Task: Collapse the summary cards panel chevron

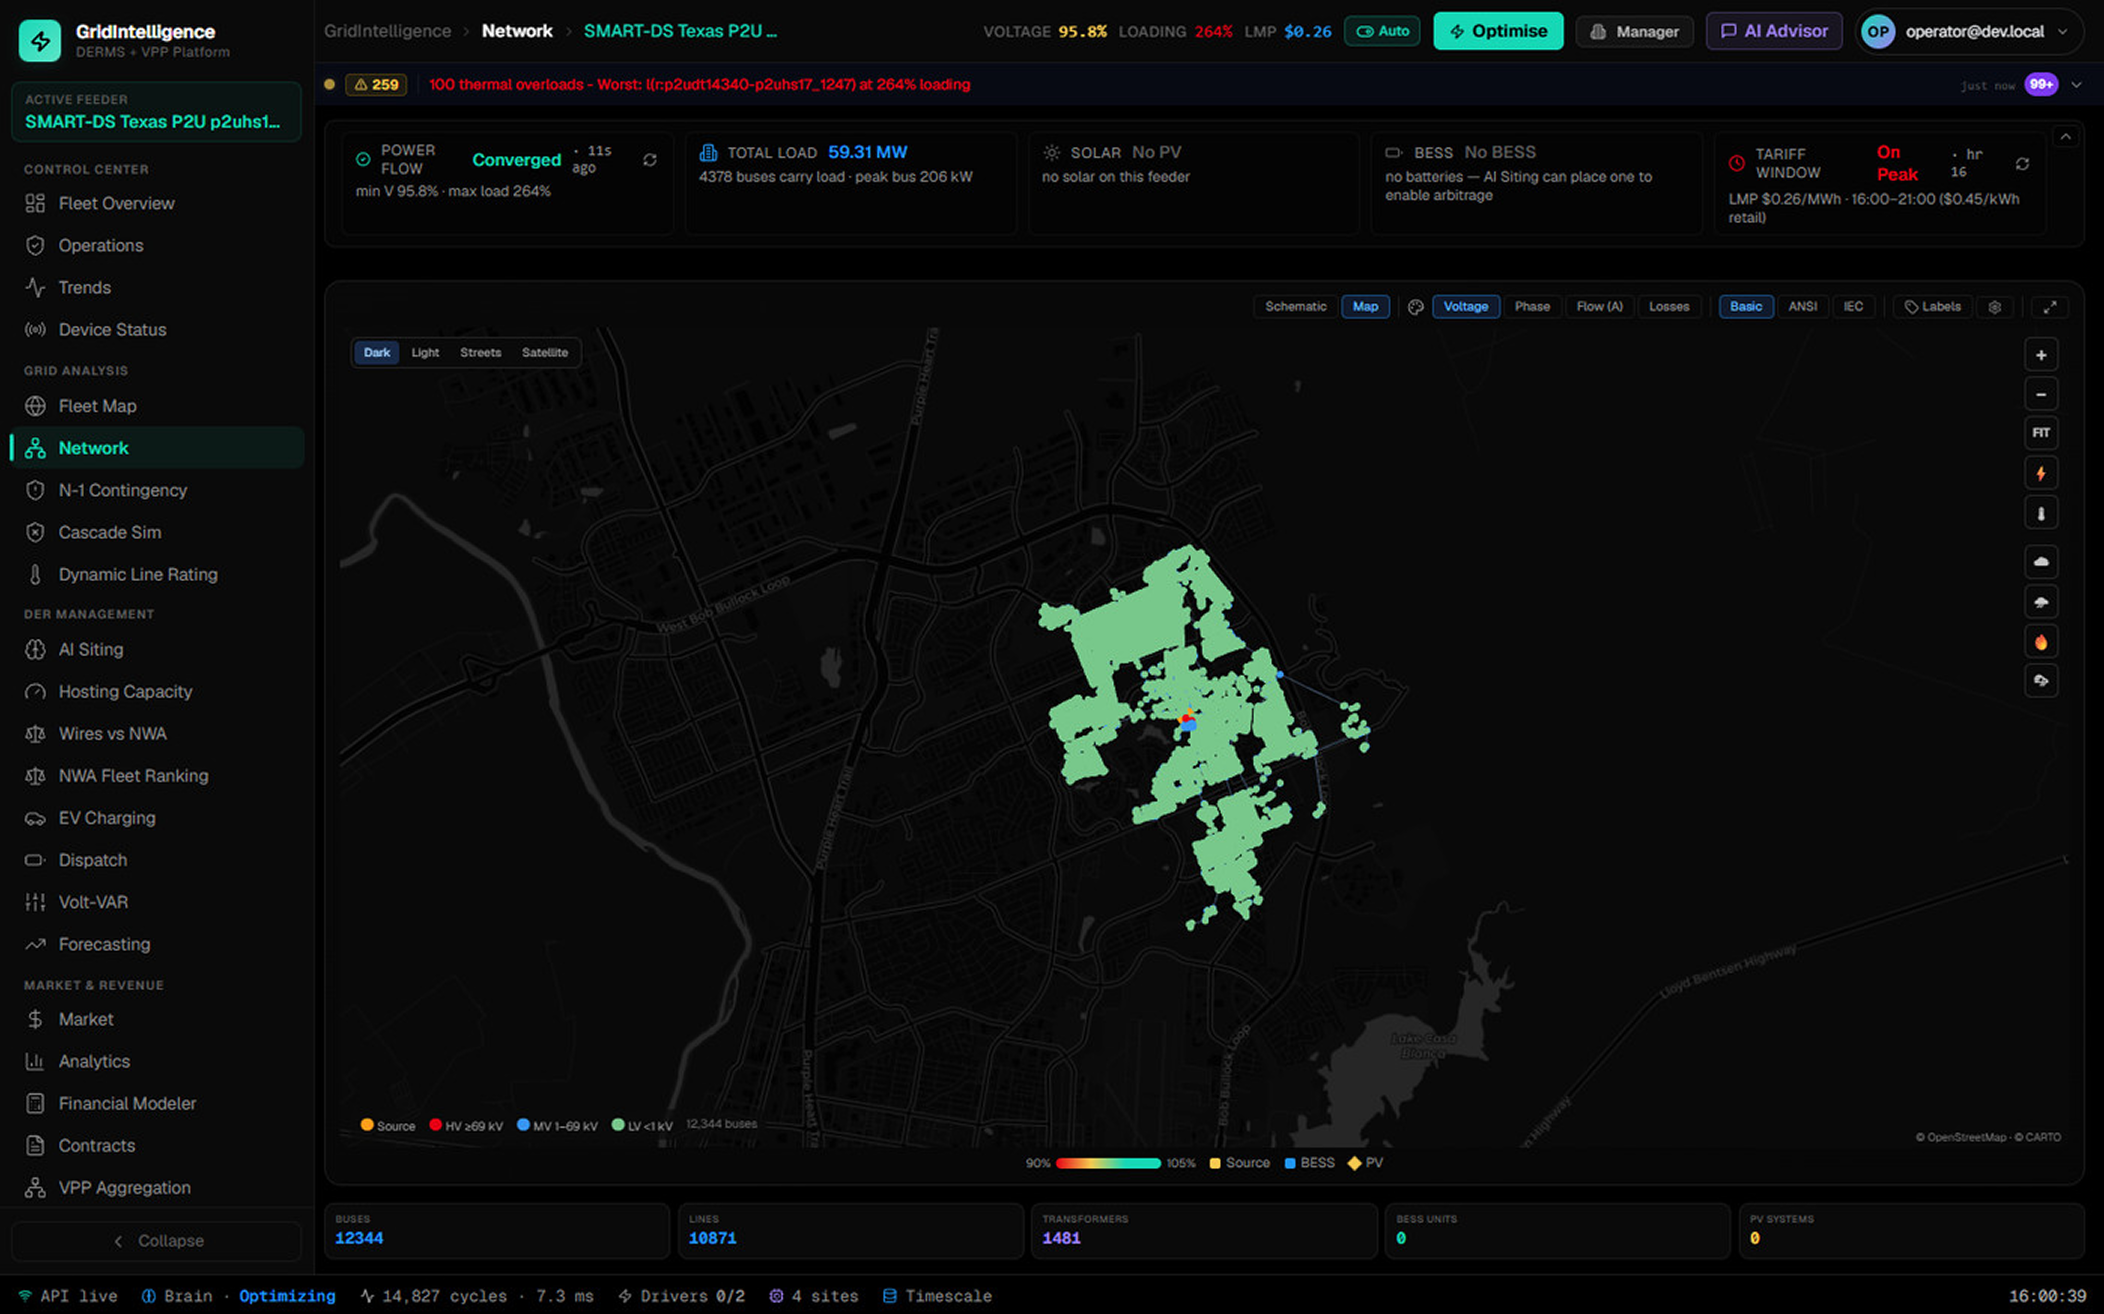Action: click(x=2066, y=137)
